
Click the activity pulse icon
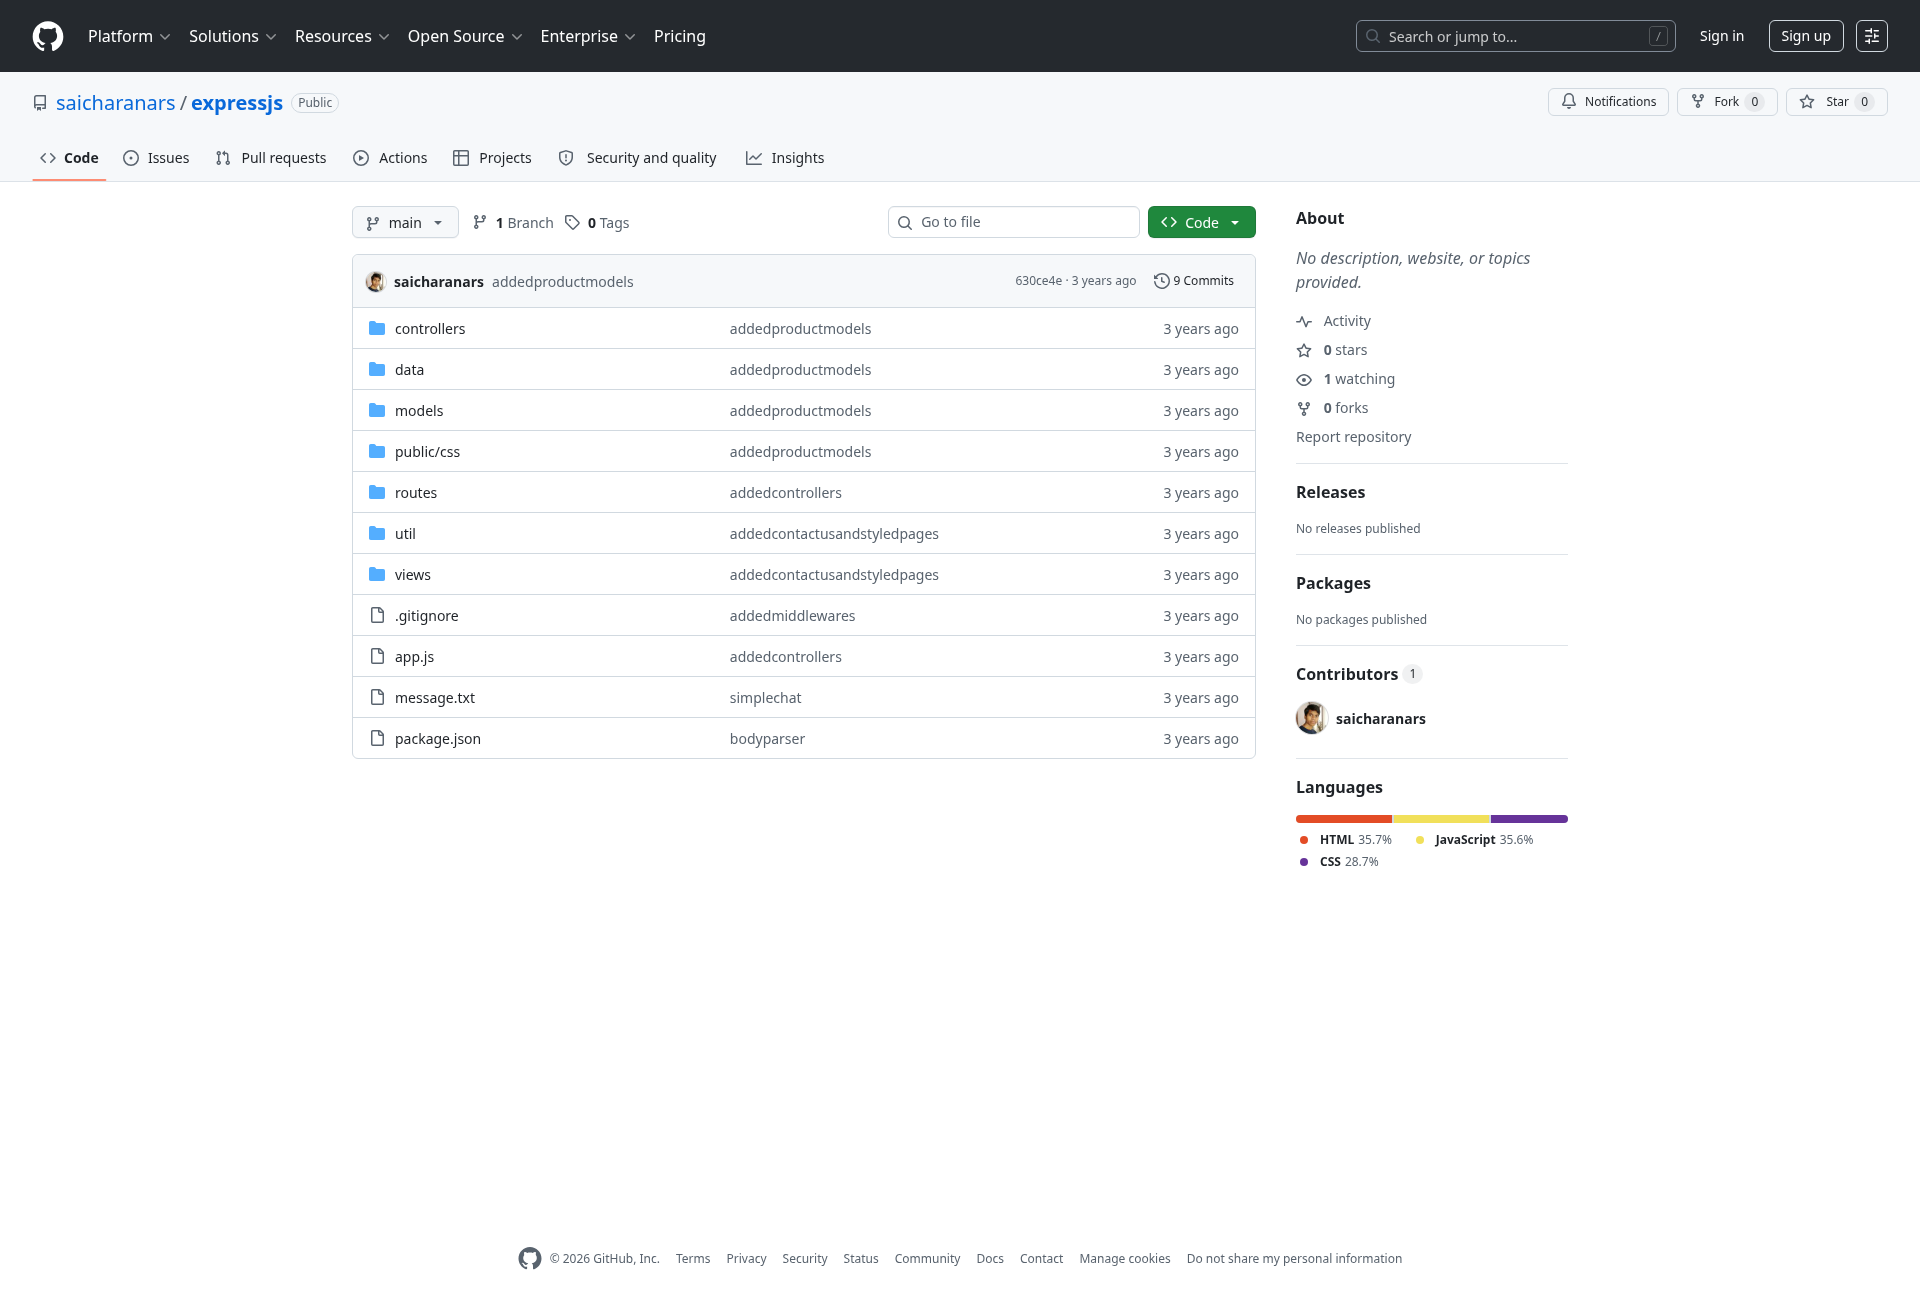[x=1304, y=321]
